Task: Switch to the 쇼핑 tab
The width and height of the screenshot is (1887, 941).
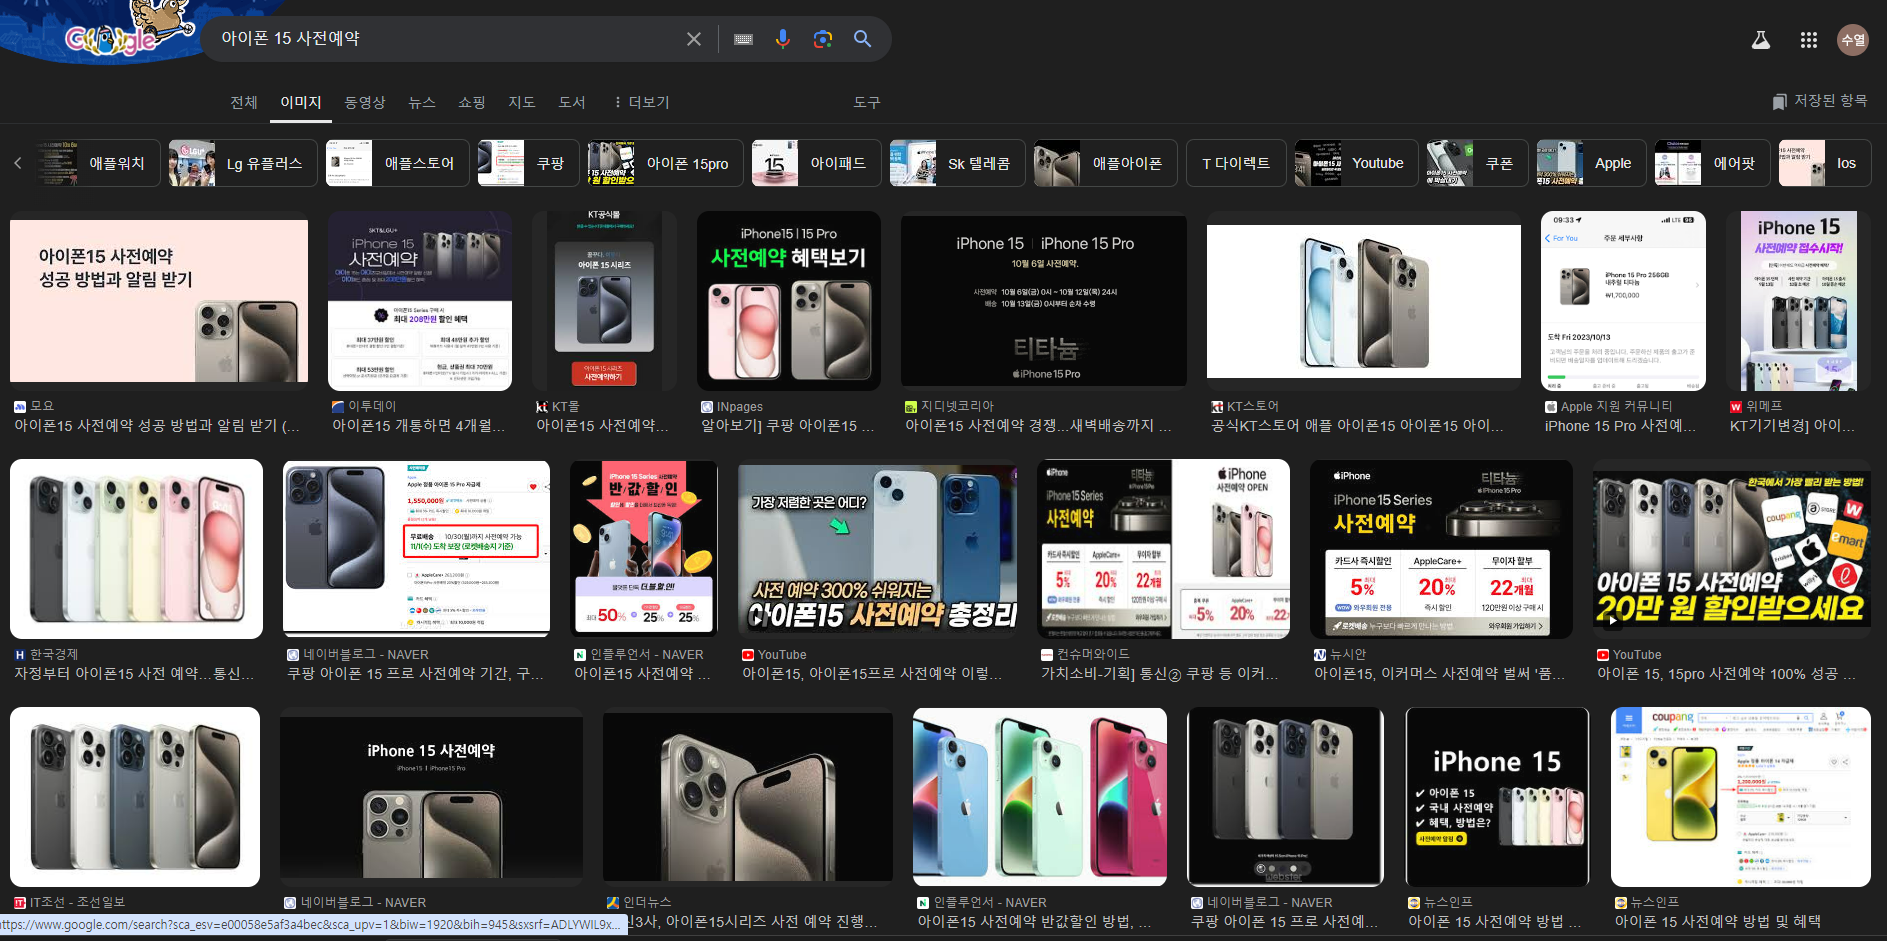Action: pos(472,102)
